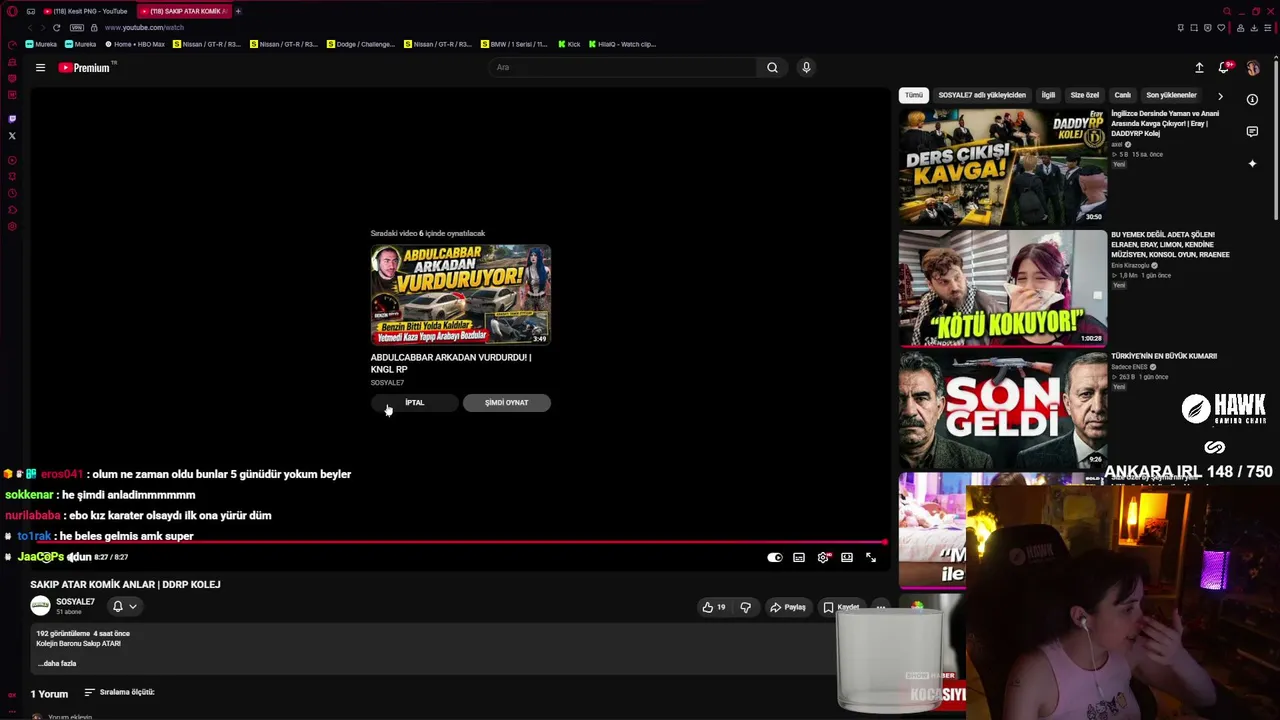Add page to bookmarks heart icon
The height and width of the screenshot is (720, 1280).
click(1221, 28)
